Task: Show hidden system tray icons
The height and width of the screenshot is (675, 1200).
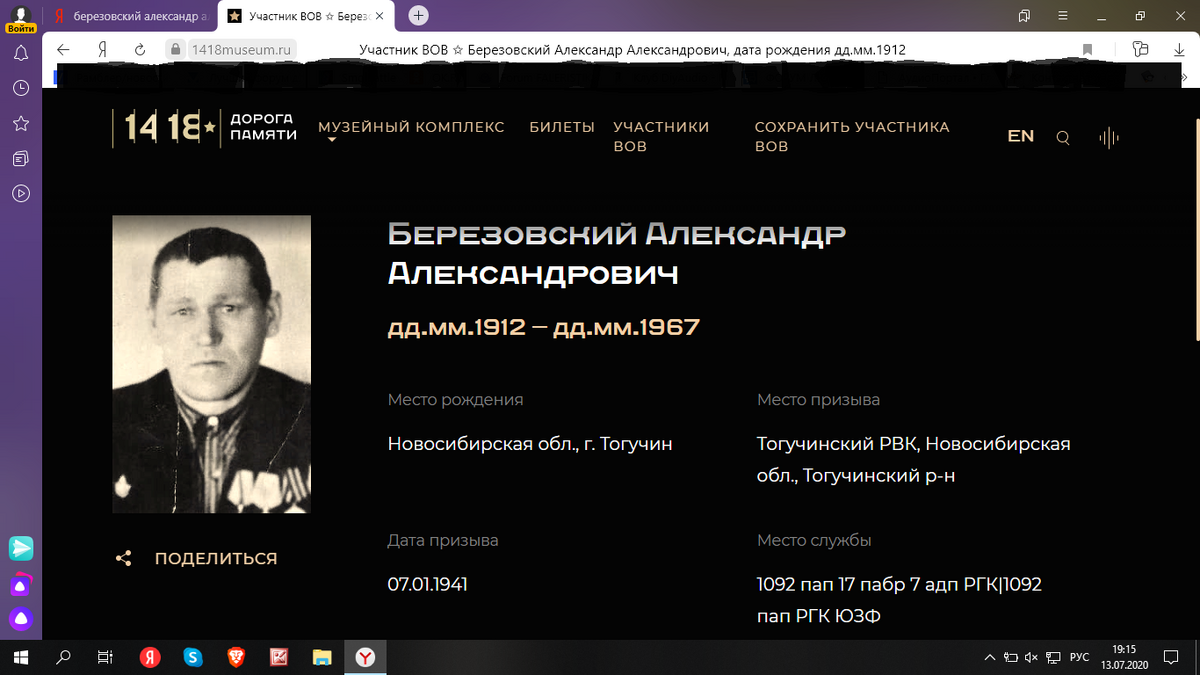Action: [989, 657]
